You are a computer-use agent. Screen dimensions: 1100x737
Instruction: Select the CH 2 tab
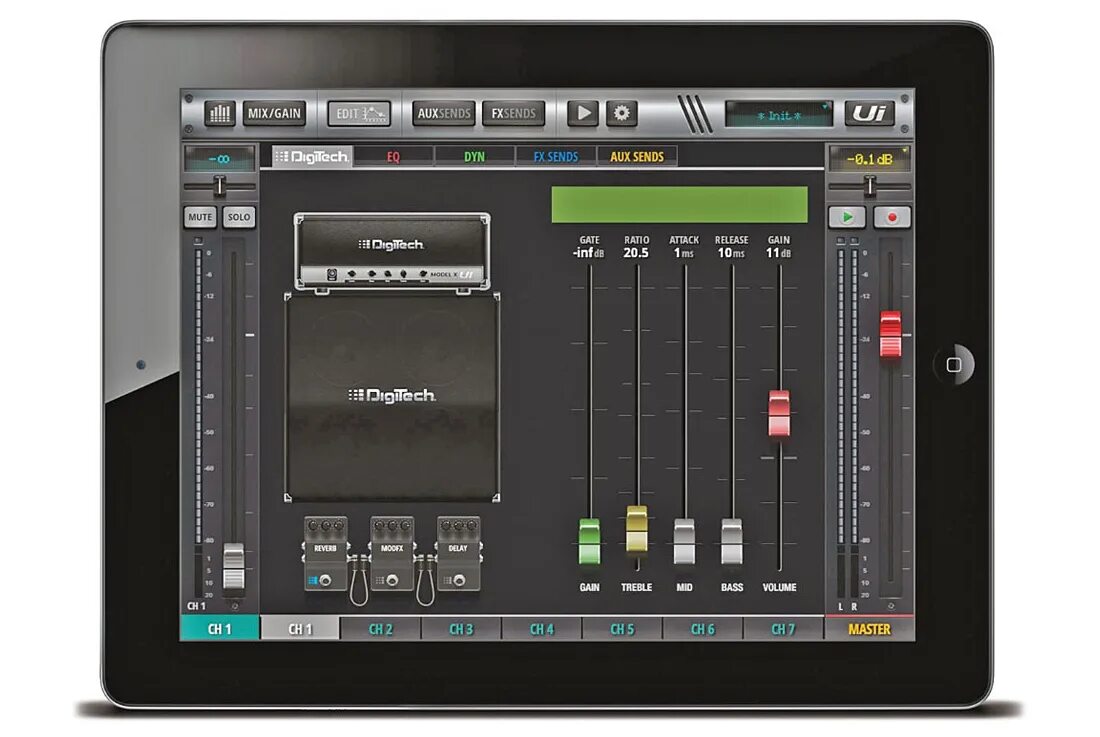[381, 628]
